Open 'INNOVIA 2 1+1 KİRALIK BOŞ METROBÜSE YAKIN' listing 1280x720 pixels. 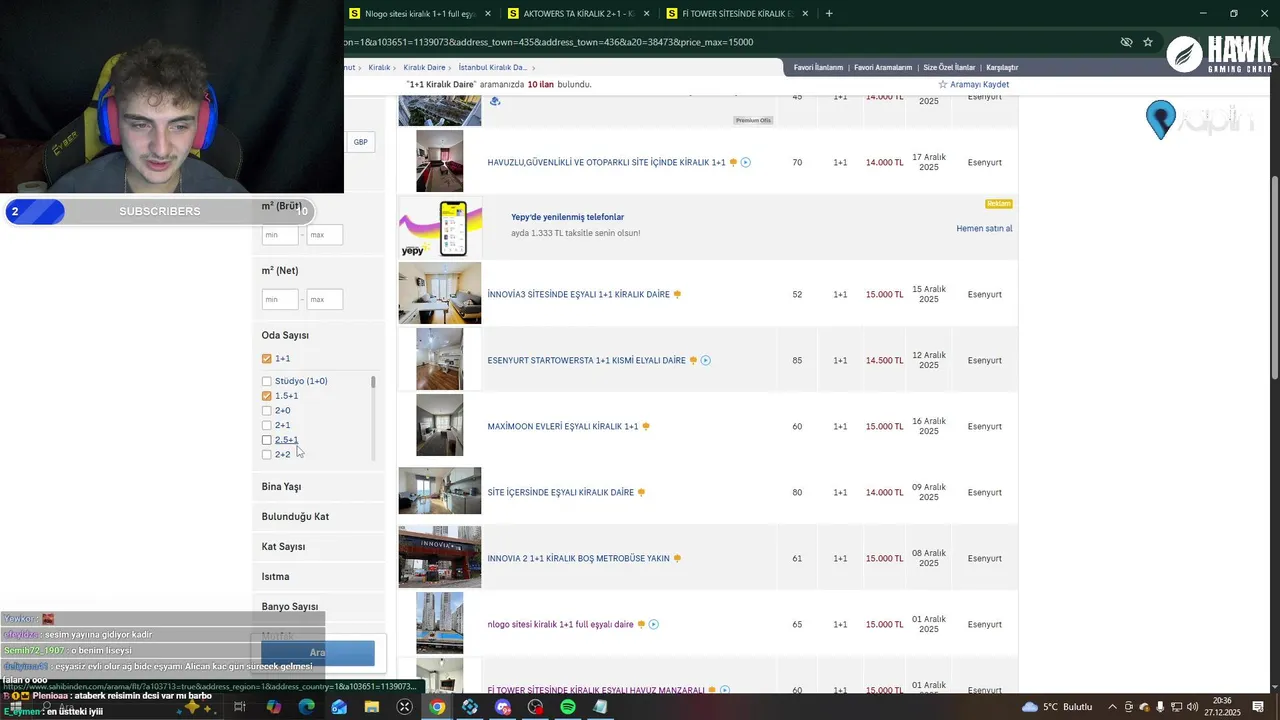[x=578, y=558]
